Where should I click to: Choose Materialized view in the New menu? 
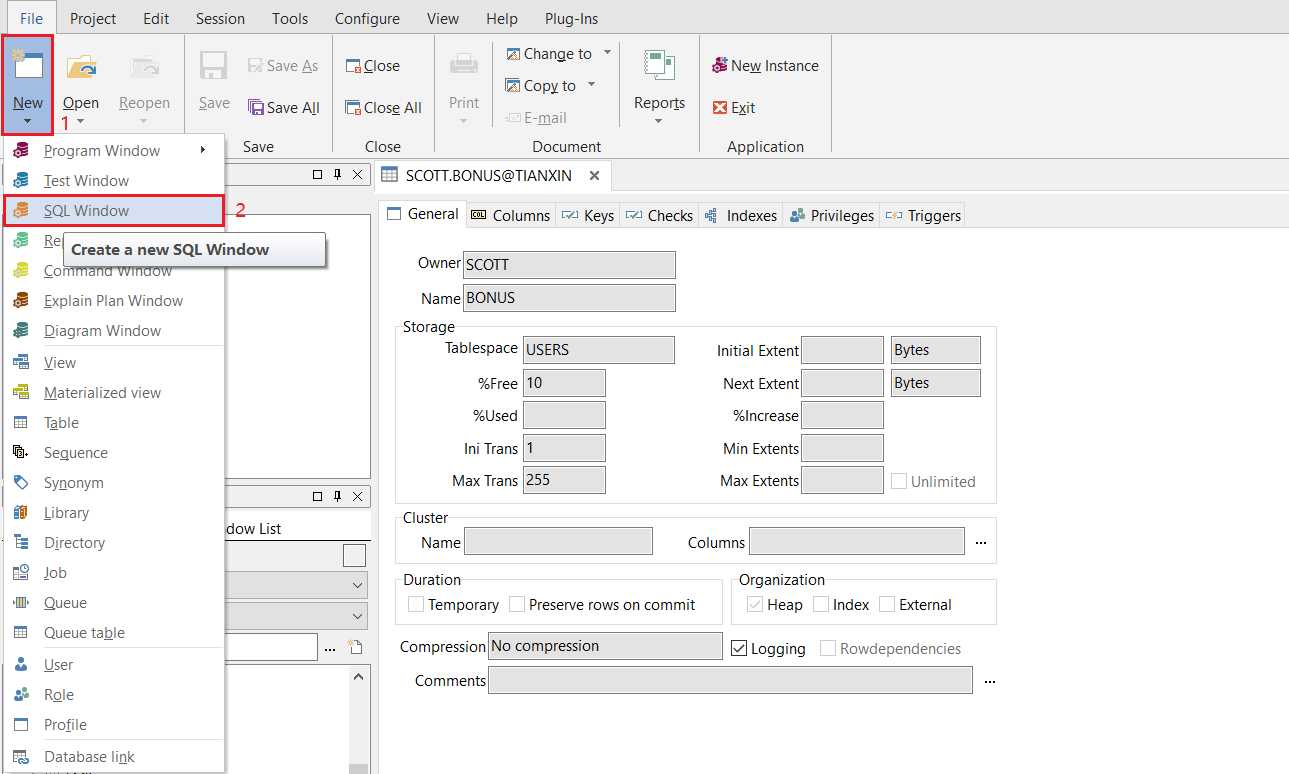[x=114, y=393]
